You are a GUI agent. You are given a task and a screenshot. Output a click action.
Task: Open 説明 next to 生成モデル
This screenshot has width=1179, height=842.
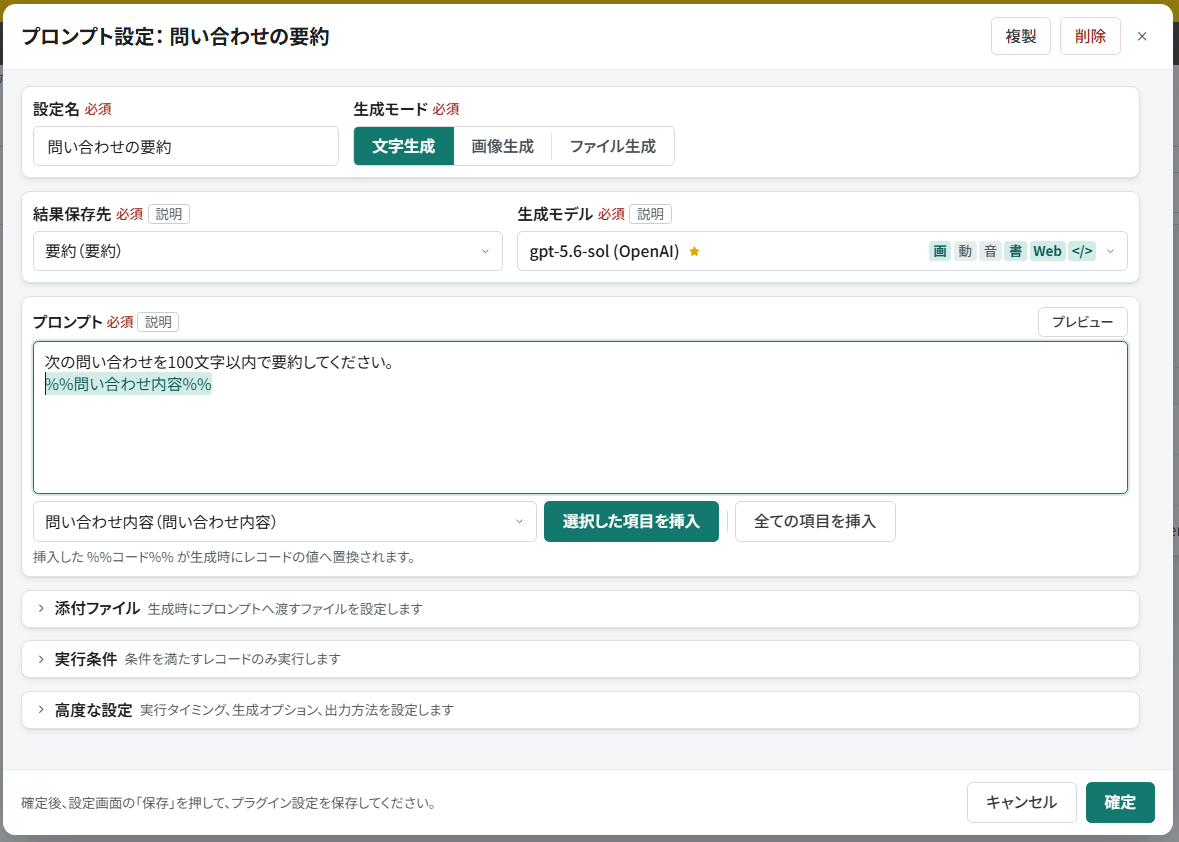[x=650, y=214]
